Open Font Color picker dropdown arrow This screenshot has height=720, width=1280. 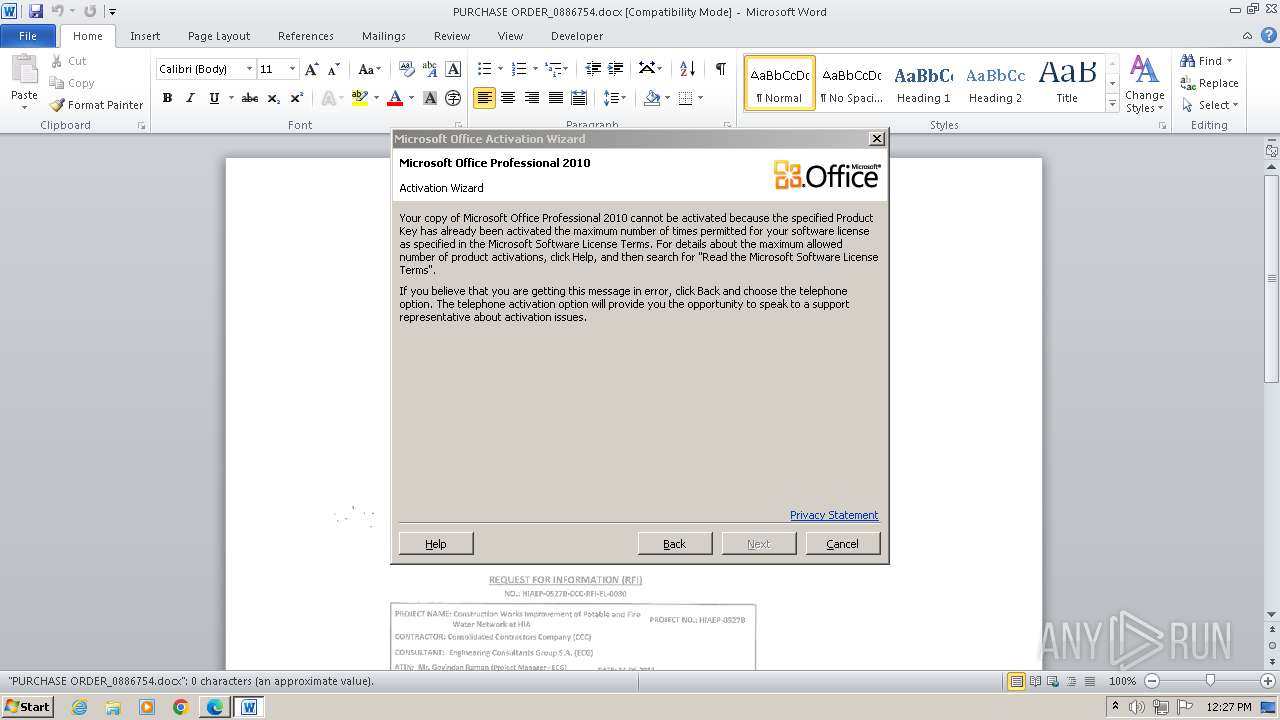[x=411, y=98]
